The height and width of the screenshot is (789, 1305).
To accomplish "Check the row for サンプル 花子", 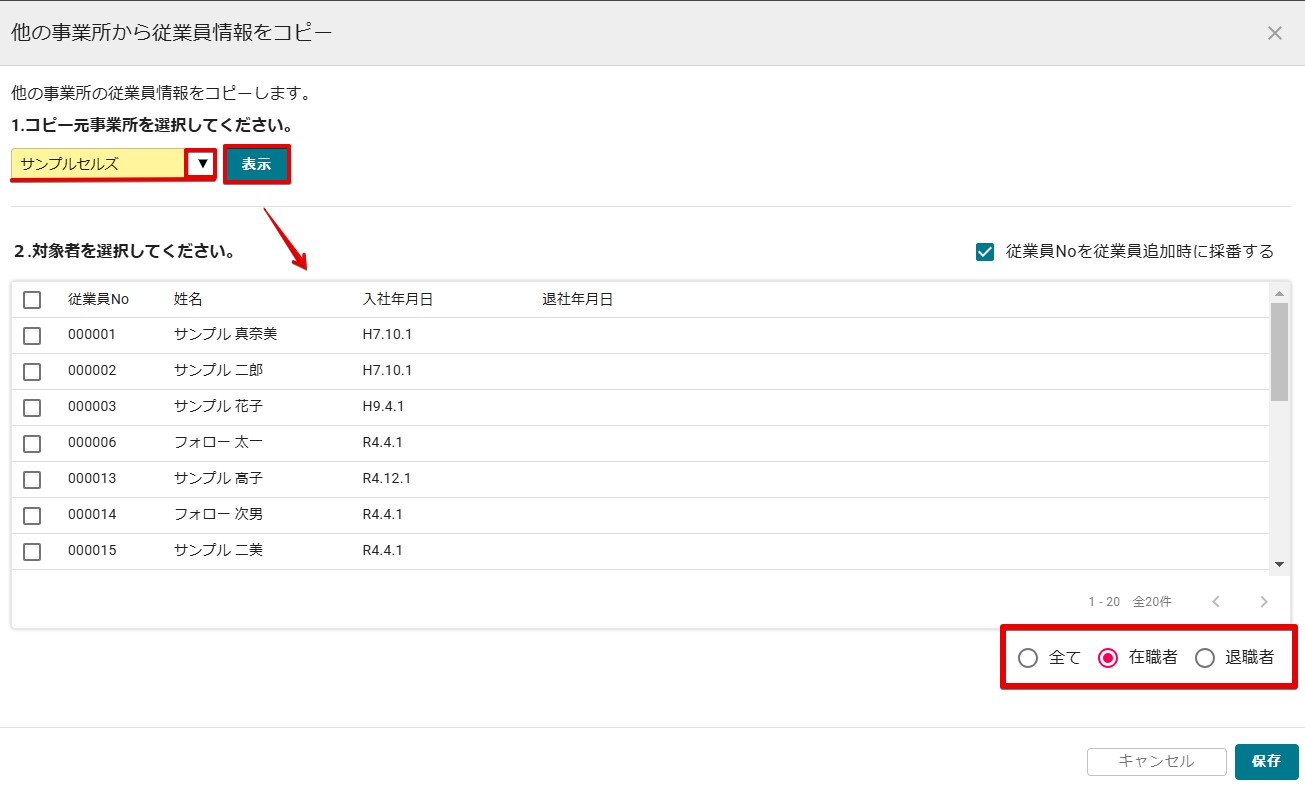I will pyautogui.click(x=32, y=407).
